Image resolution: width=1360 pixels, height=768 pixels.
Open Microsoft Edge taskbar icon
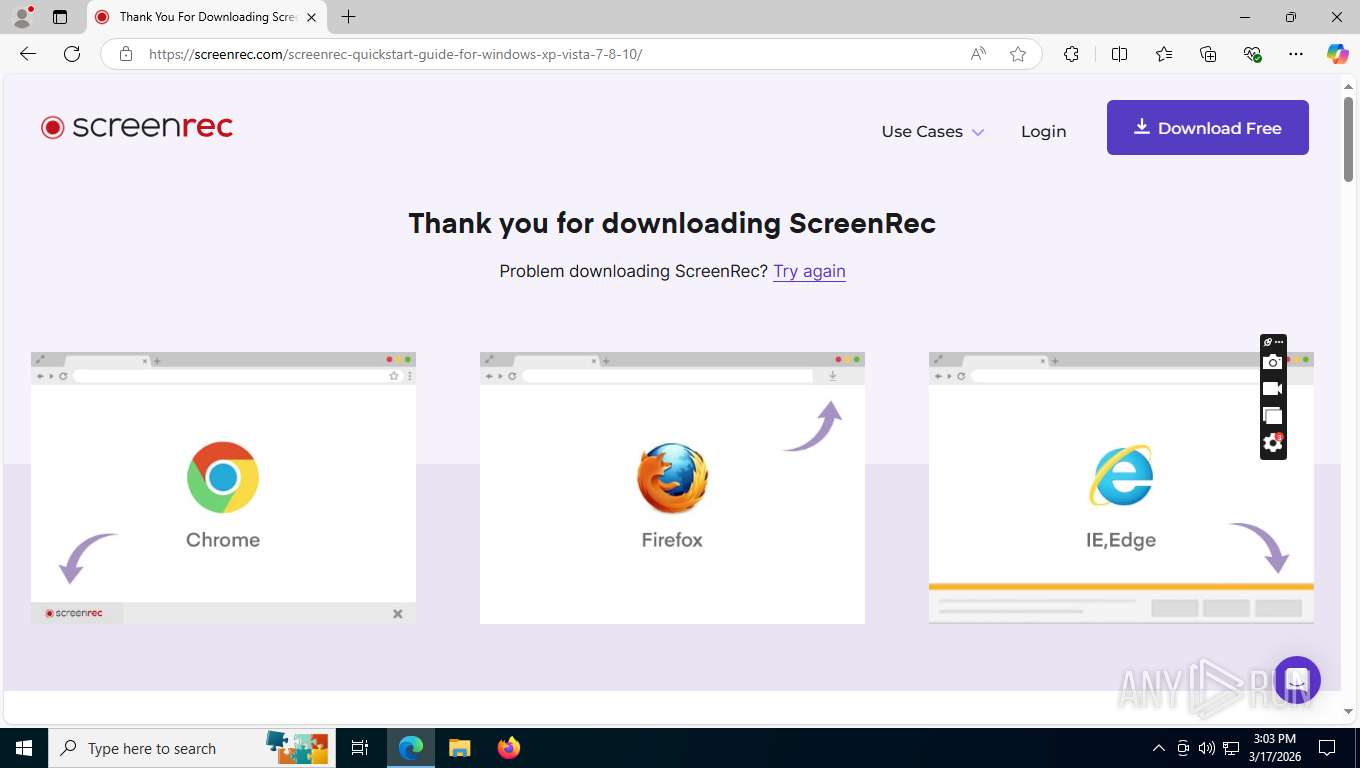coord(411,748)
